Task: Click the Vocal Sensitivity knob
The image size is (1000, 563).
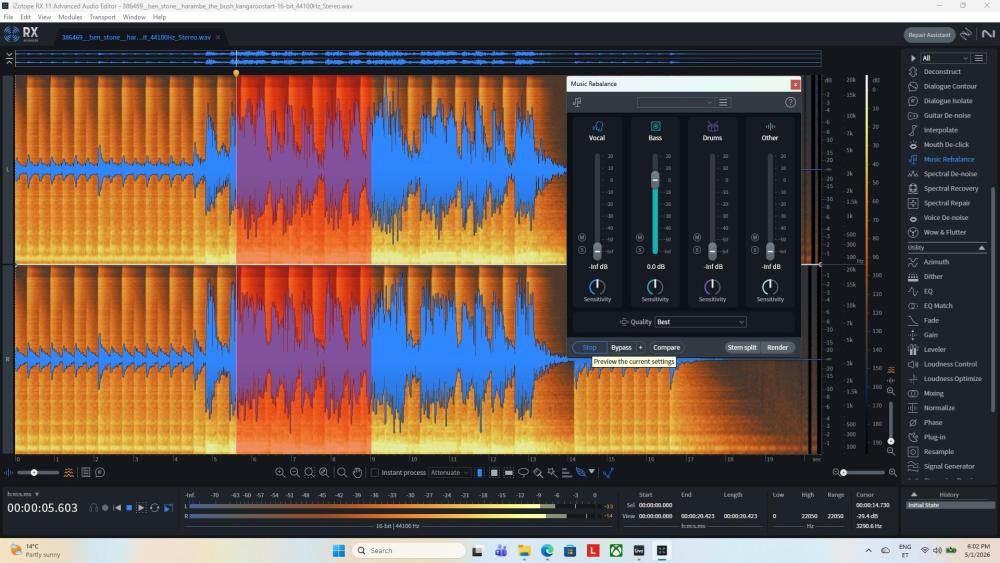Action: (x=597, y=286)
